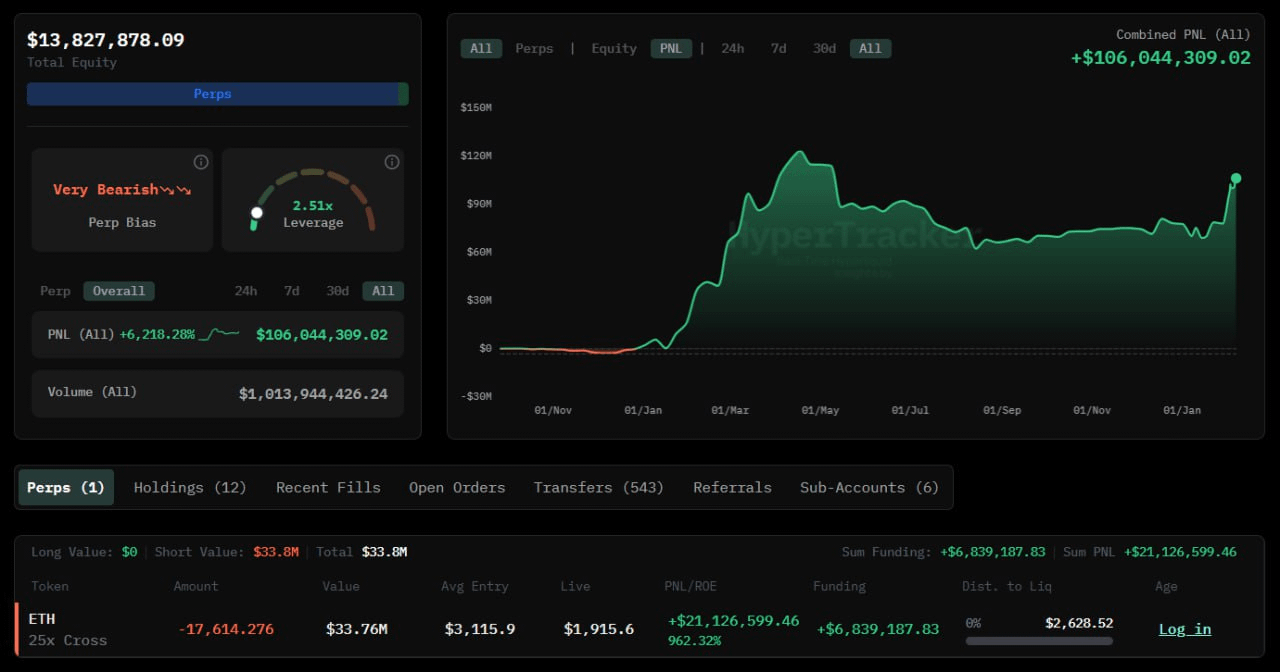1280x672 pixels.
Task: Click the Log in link in Age column
Action: pyautogui.click(x=1184, y=629)
